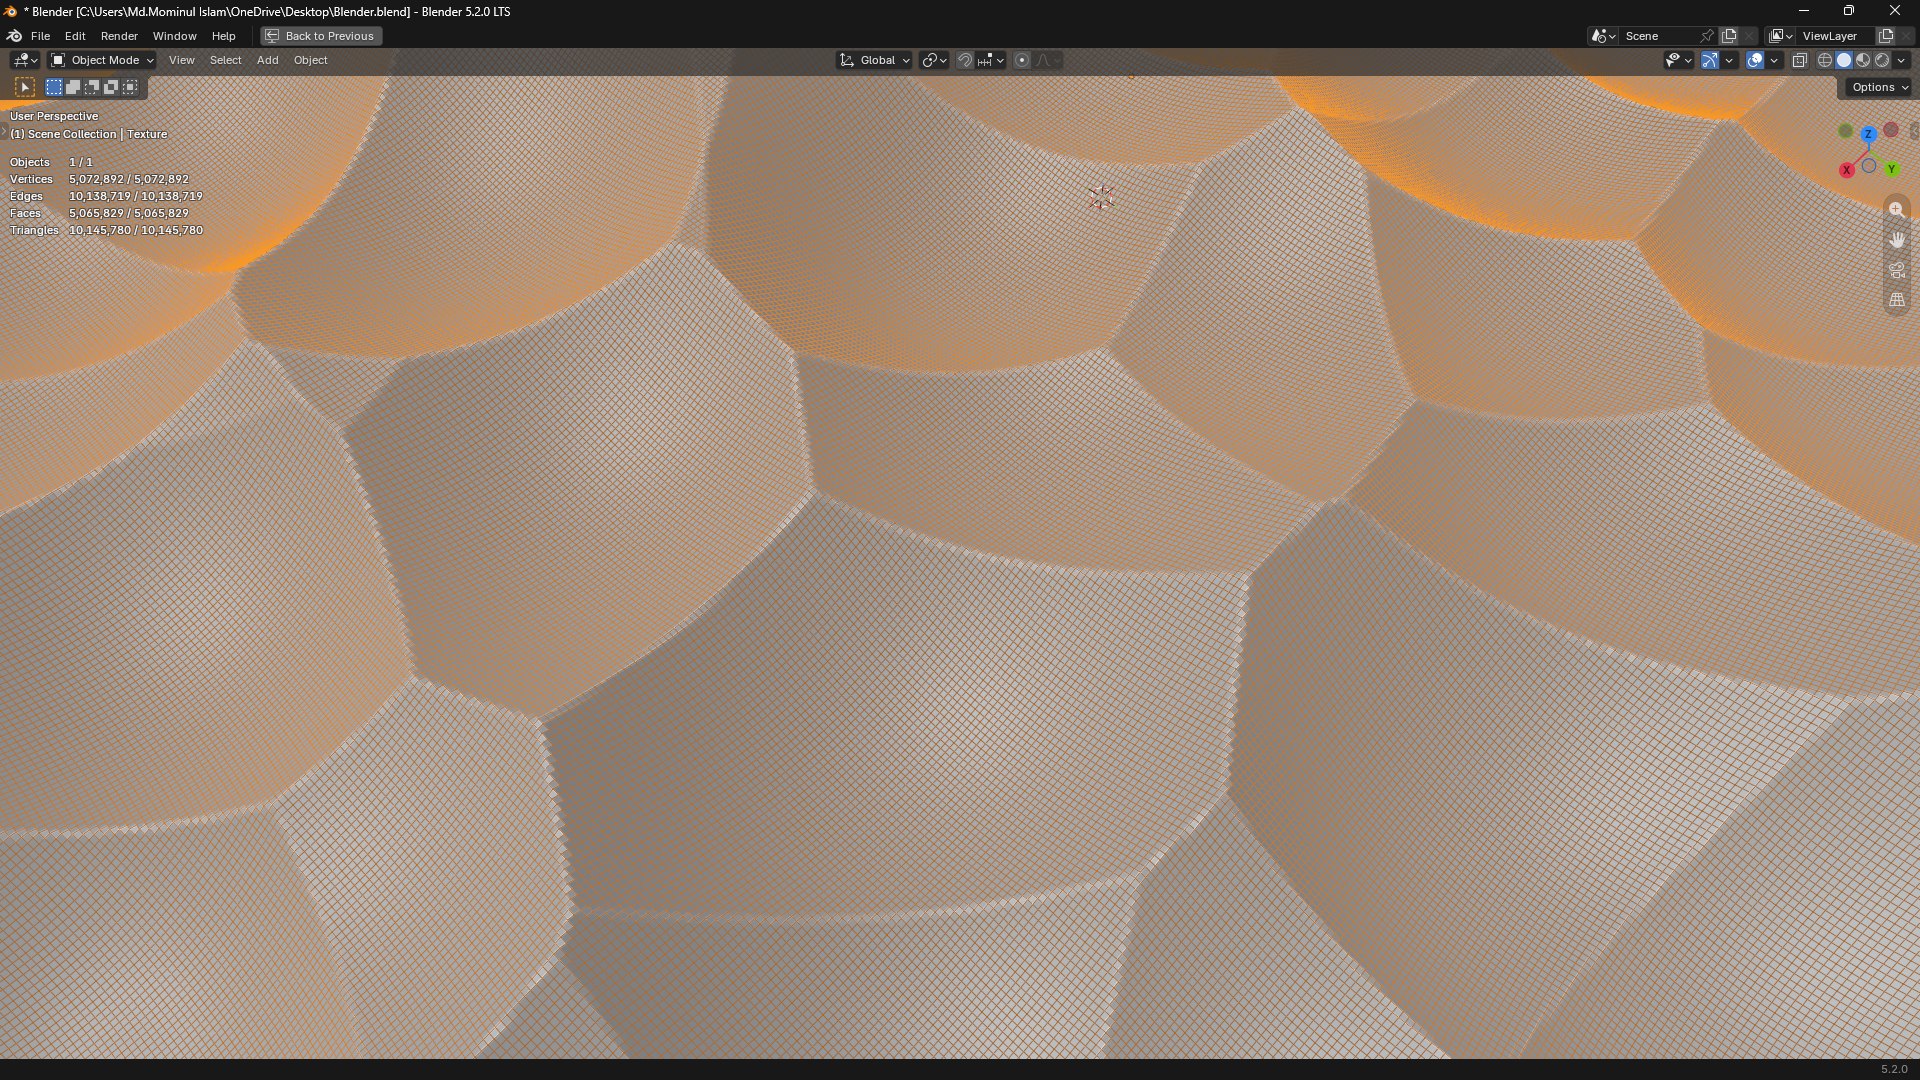
Task: Choose Invert existing selection mode
Action: tap(111, 88)
